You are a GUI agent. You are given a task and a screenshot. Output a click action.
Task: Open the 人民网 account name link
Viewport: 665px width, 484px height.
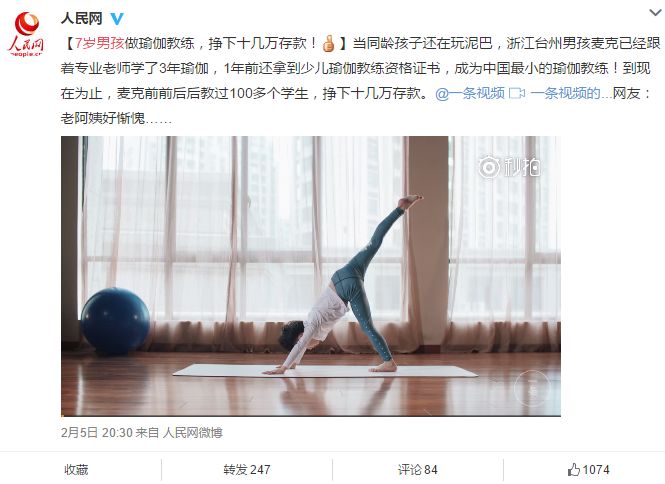pyautogui.click(x=82, y=19)
